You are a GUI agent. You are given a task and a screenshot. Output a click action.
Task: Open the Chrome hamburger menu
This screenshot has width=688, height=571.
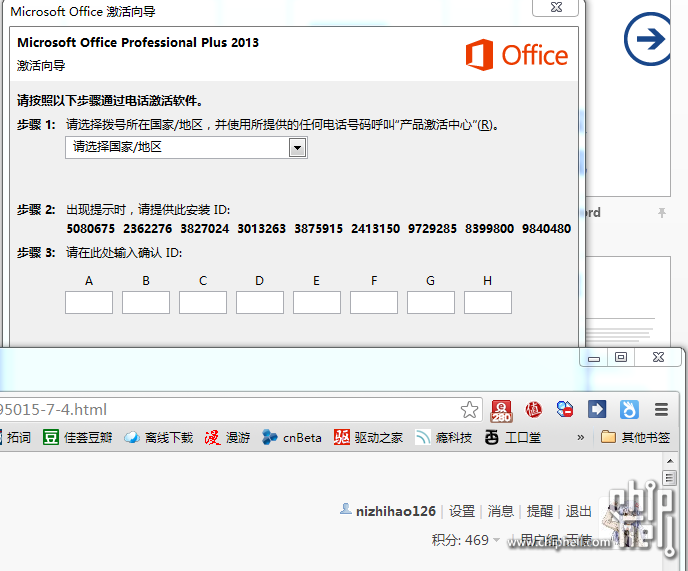661,409
